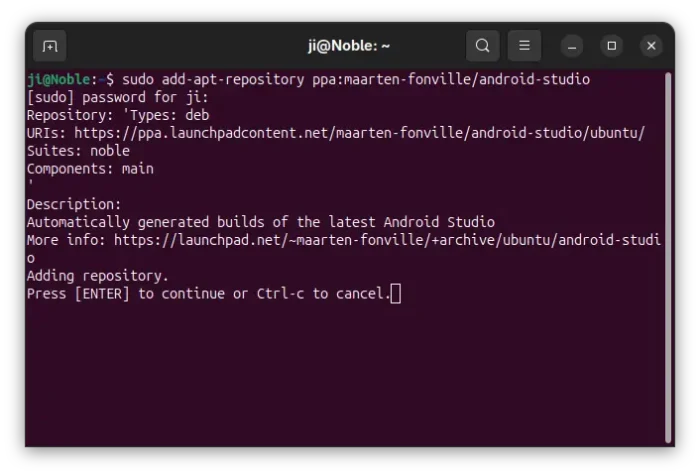Click the 'Components: main' output line
Viewport: 700px width, 475px height.
(90, 169)
